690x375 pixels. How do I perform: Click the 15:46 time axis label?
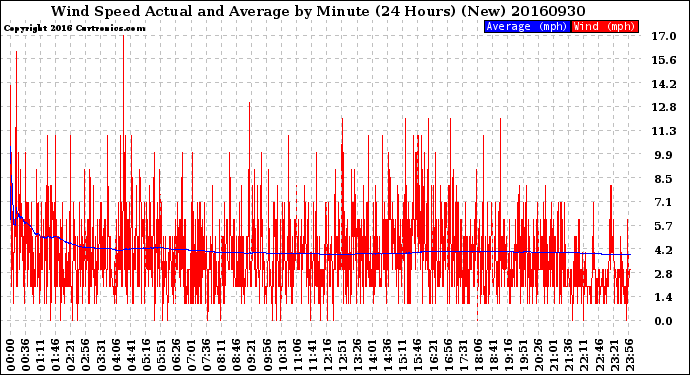[417, 355]
